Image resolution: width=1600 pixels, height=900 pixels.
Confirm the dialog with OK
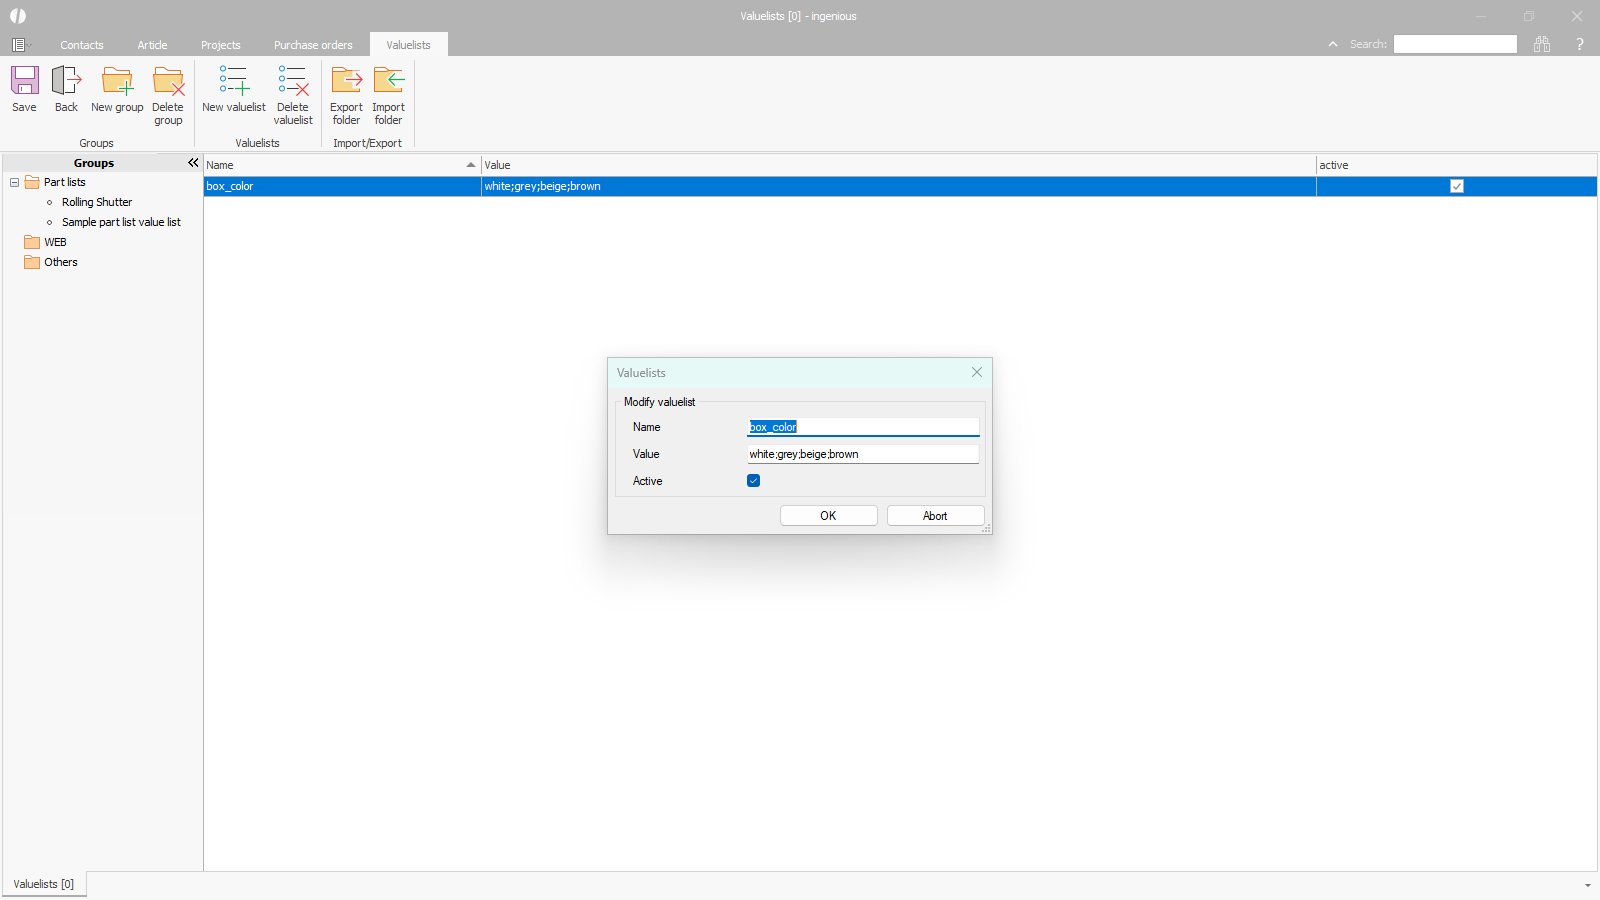click(x=828, y=516)
